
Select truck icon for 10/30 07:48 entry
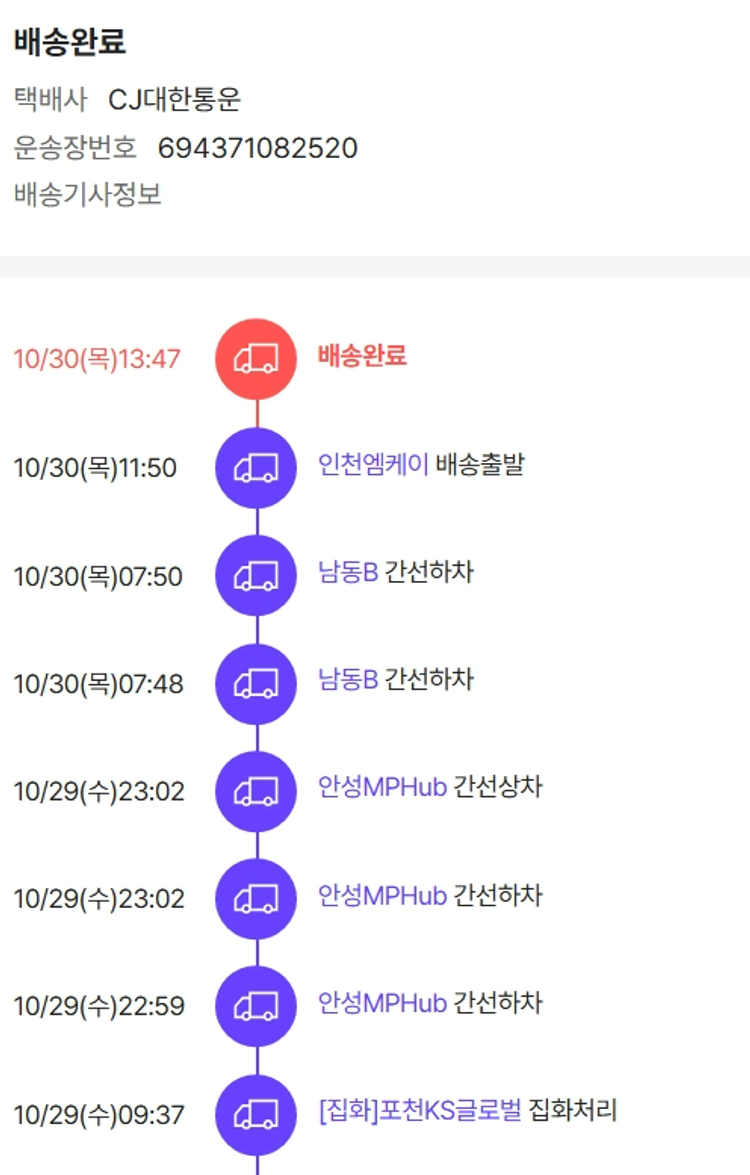click(256, 684)
